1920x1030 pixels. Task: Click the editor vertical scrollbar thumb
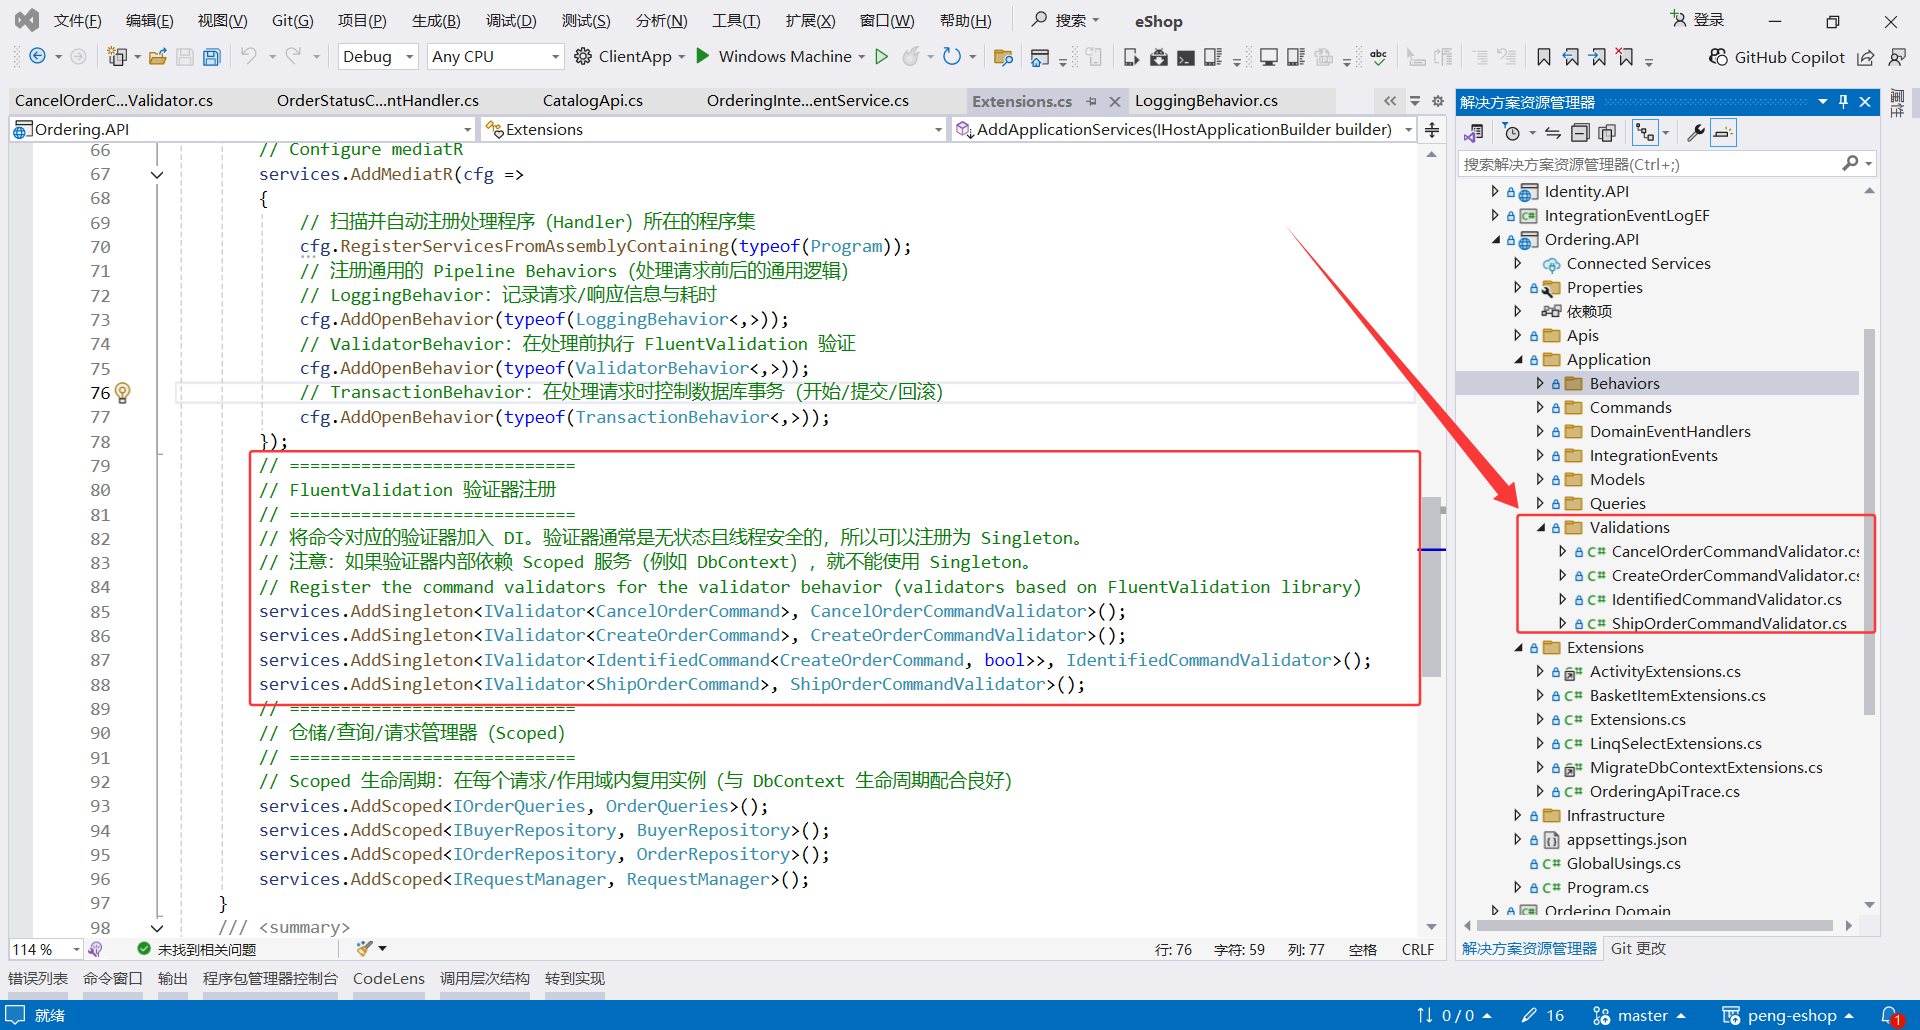pyautogui.click(x=1432, y=587)
